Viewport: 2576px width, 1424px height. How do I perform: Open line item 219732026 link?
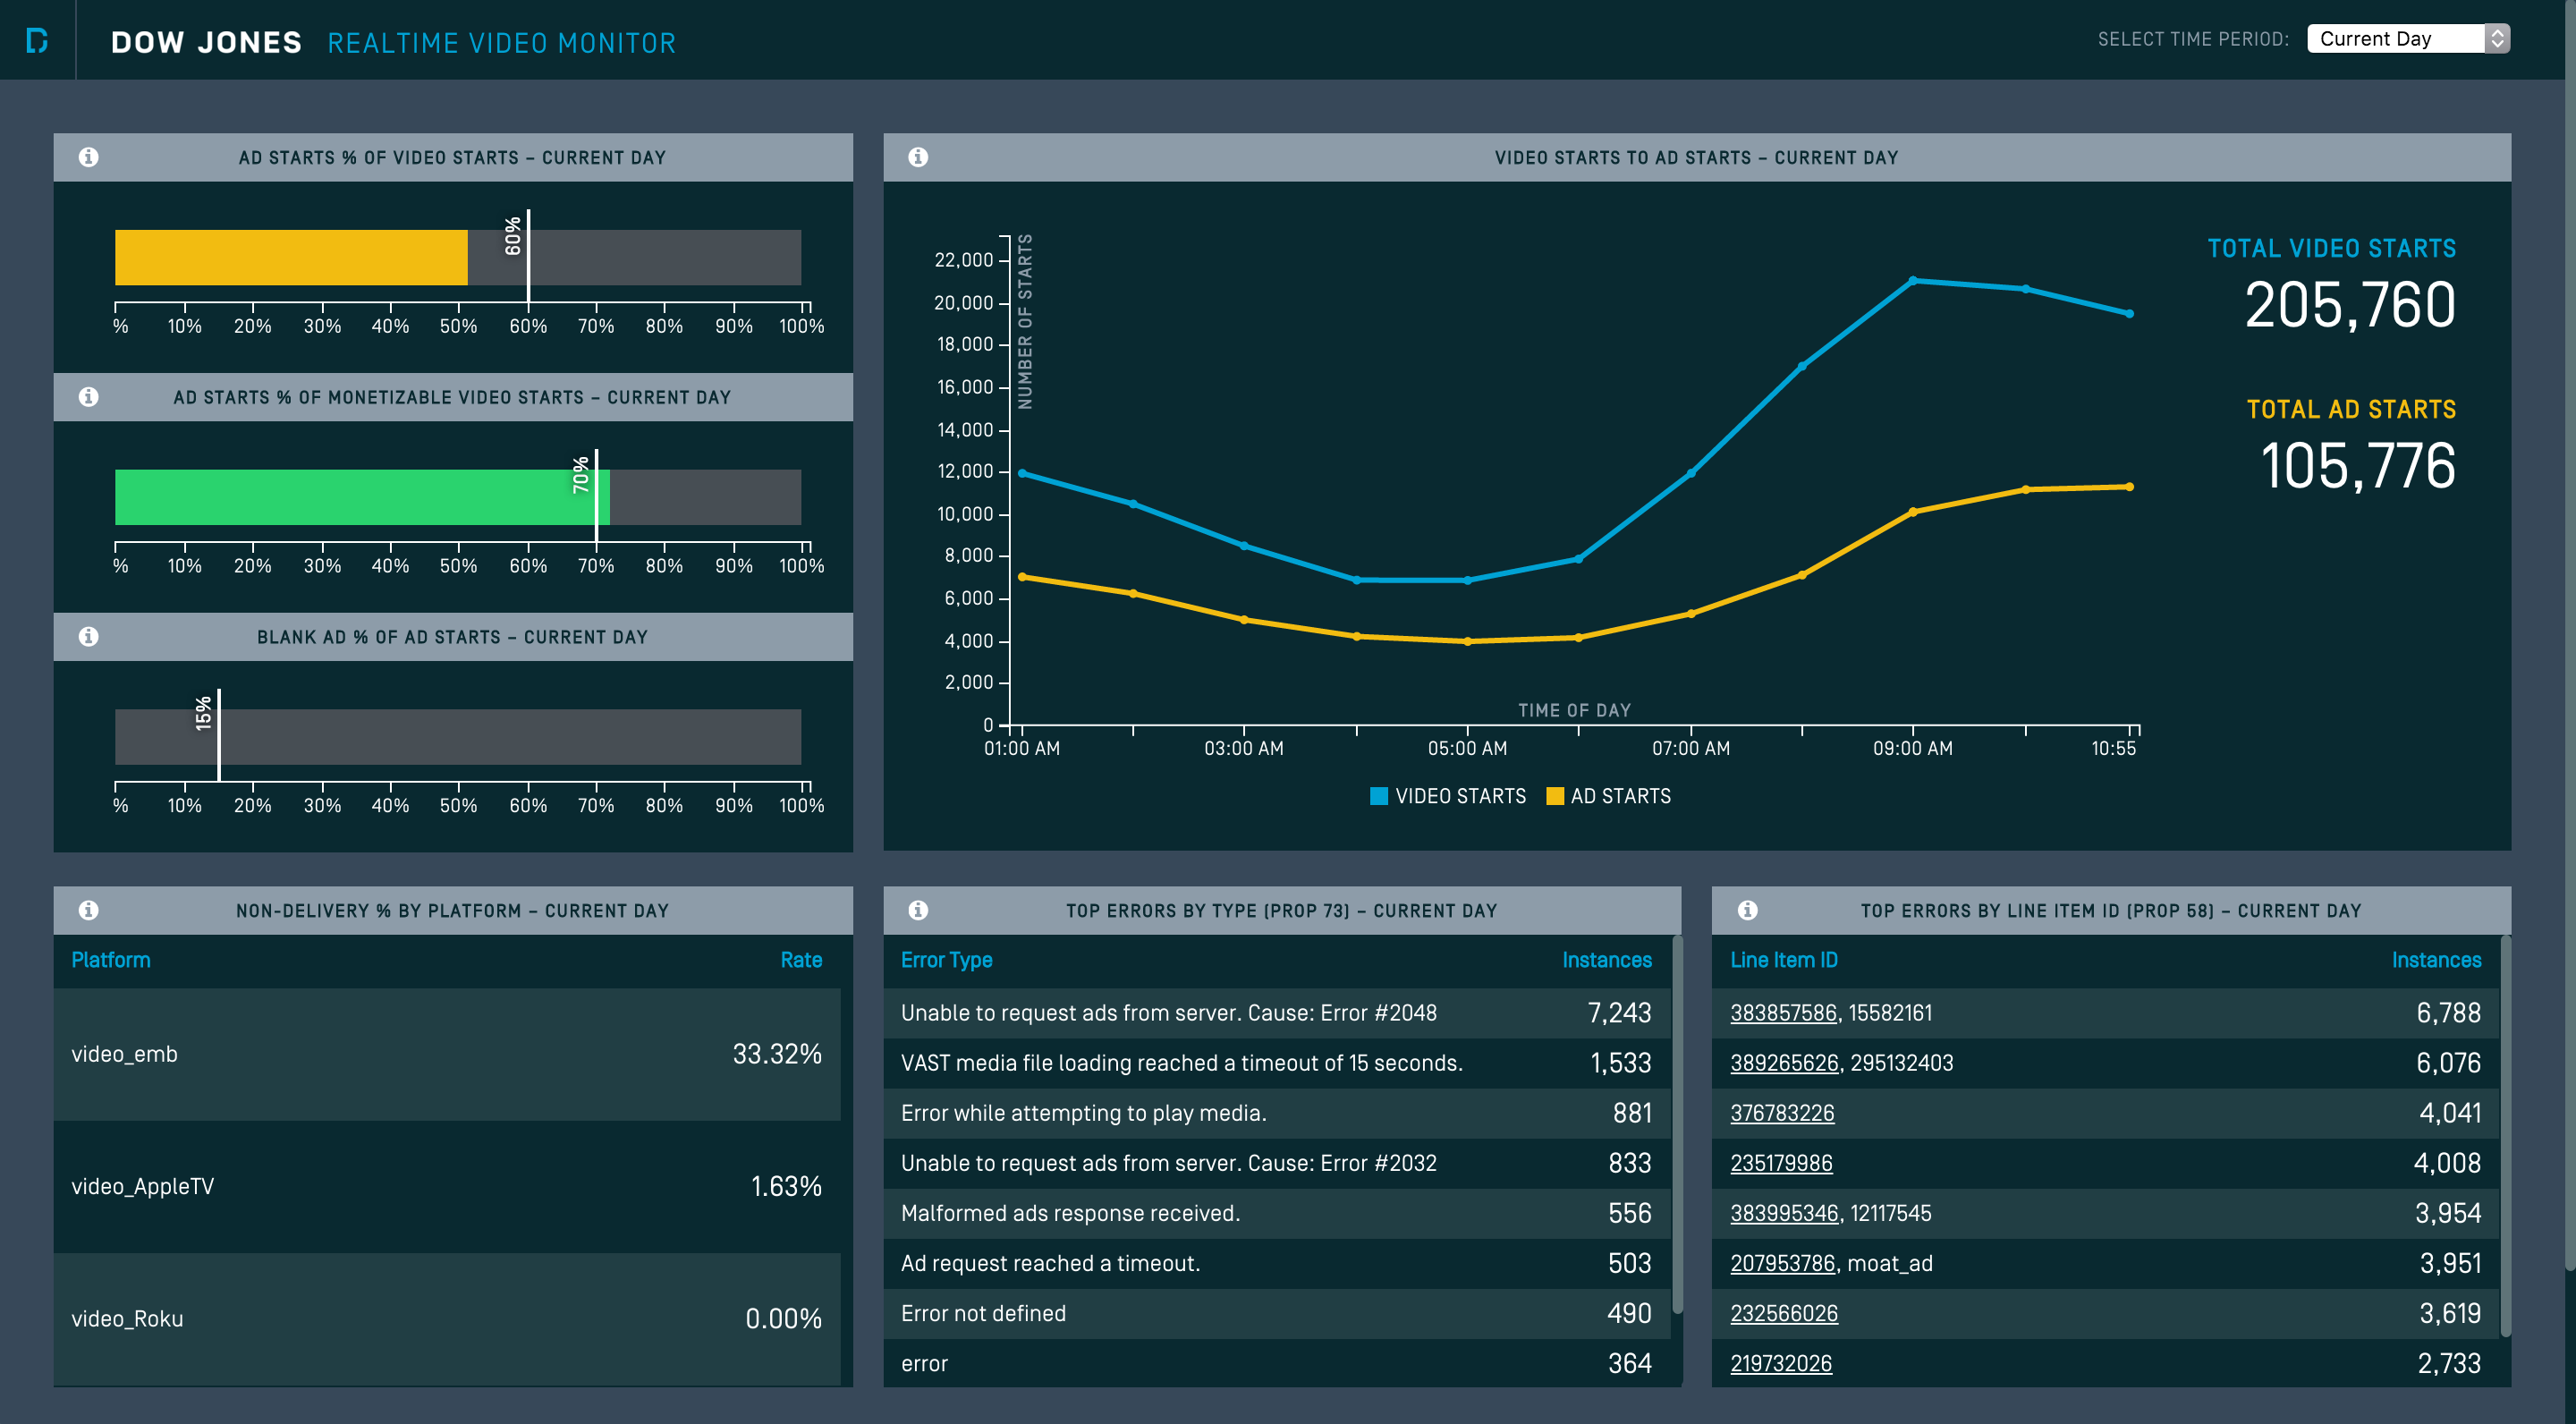tap(1781, 1363)
